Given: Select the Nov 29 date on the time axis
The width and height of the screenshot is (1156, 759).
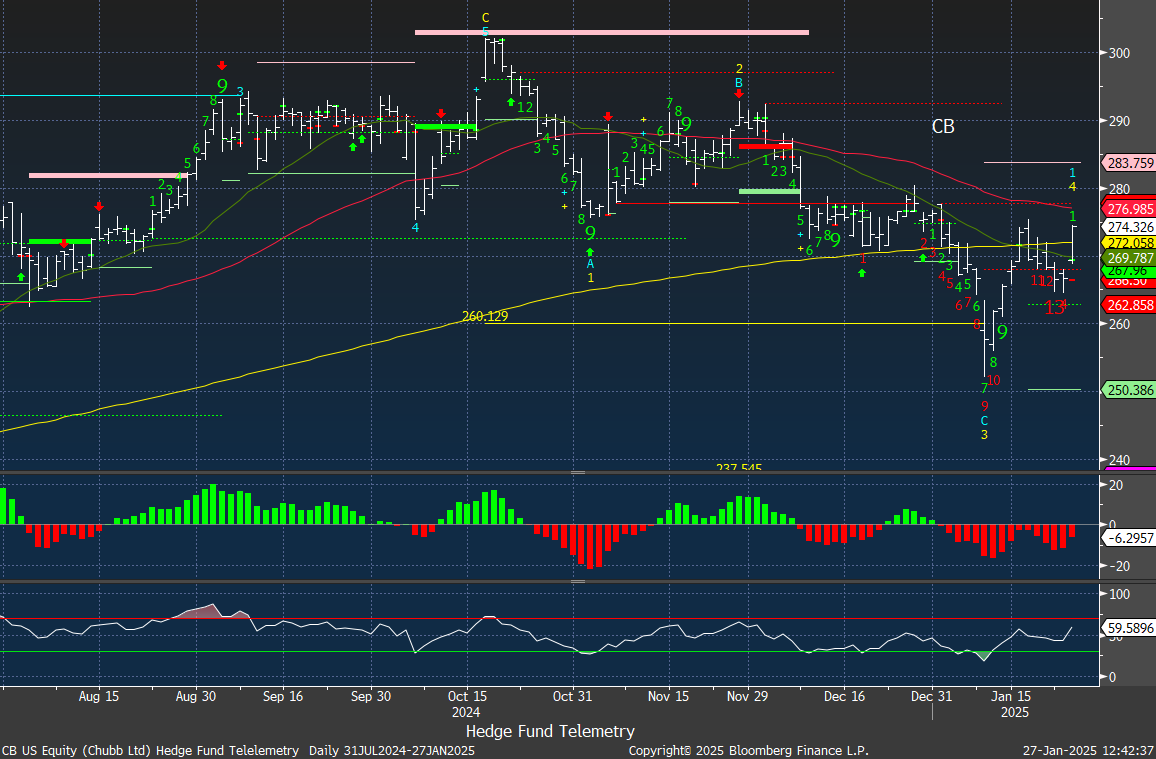Looking at the screenshot, I should (x=748, y=696).
